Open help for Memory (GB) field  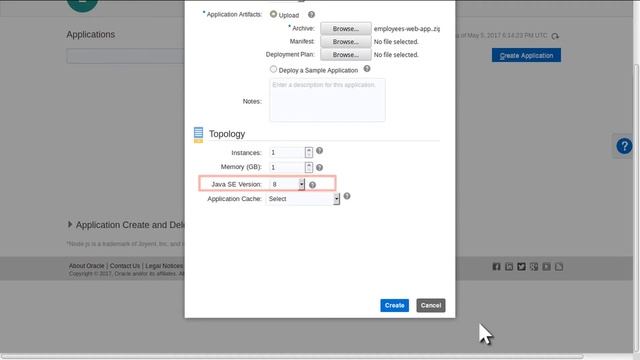(320, 167)
